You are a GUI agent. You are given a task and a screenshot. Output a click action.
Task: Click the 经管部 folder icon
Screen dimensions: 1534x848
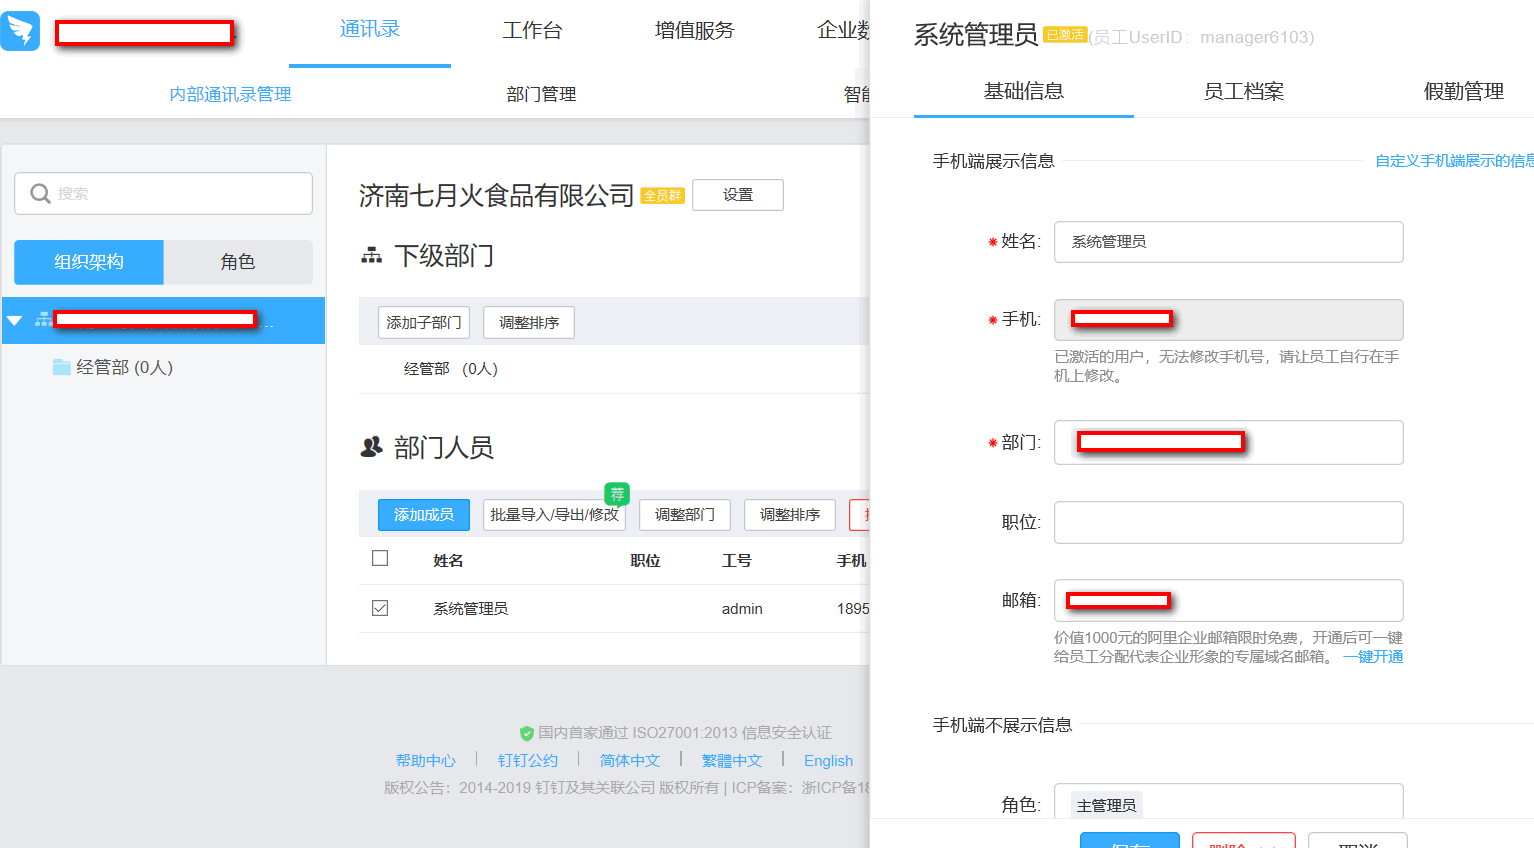click(61, 367)
